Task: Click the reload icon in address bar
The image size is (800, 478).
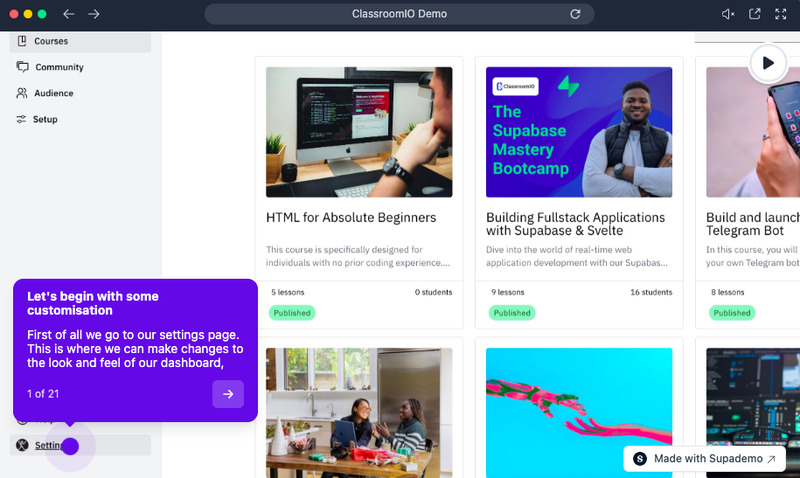Action: click(575, 14)
